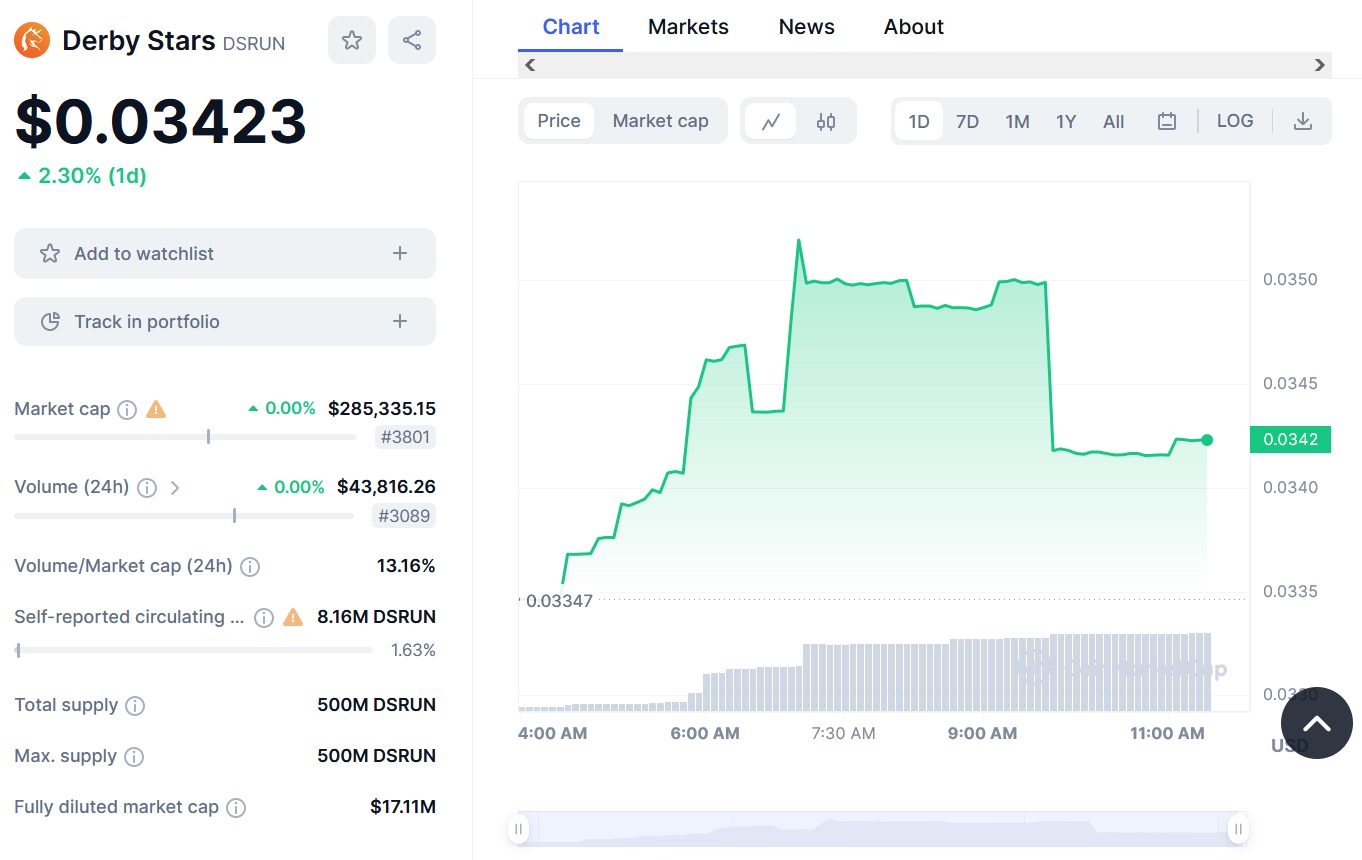This screenshot has height=860, width=1362.
Task: Click the Market cap warning triangle
Action: (156, 409)
